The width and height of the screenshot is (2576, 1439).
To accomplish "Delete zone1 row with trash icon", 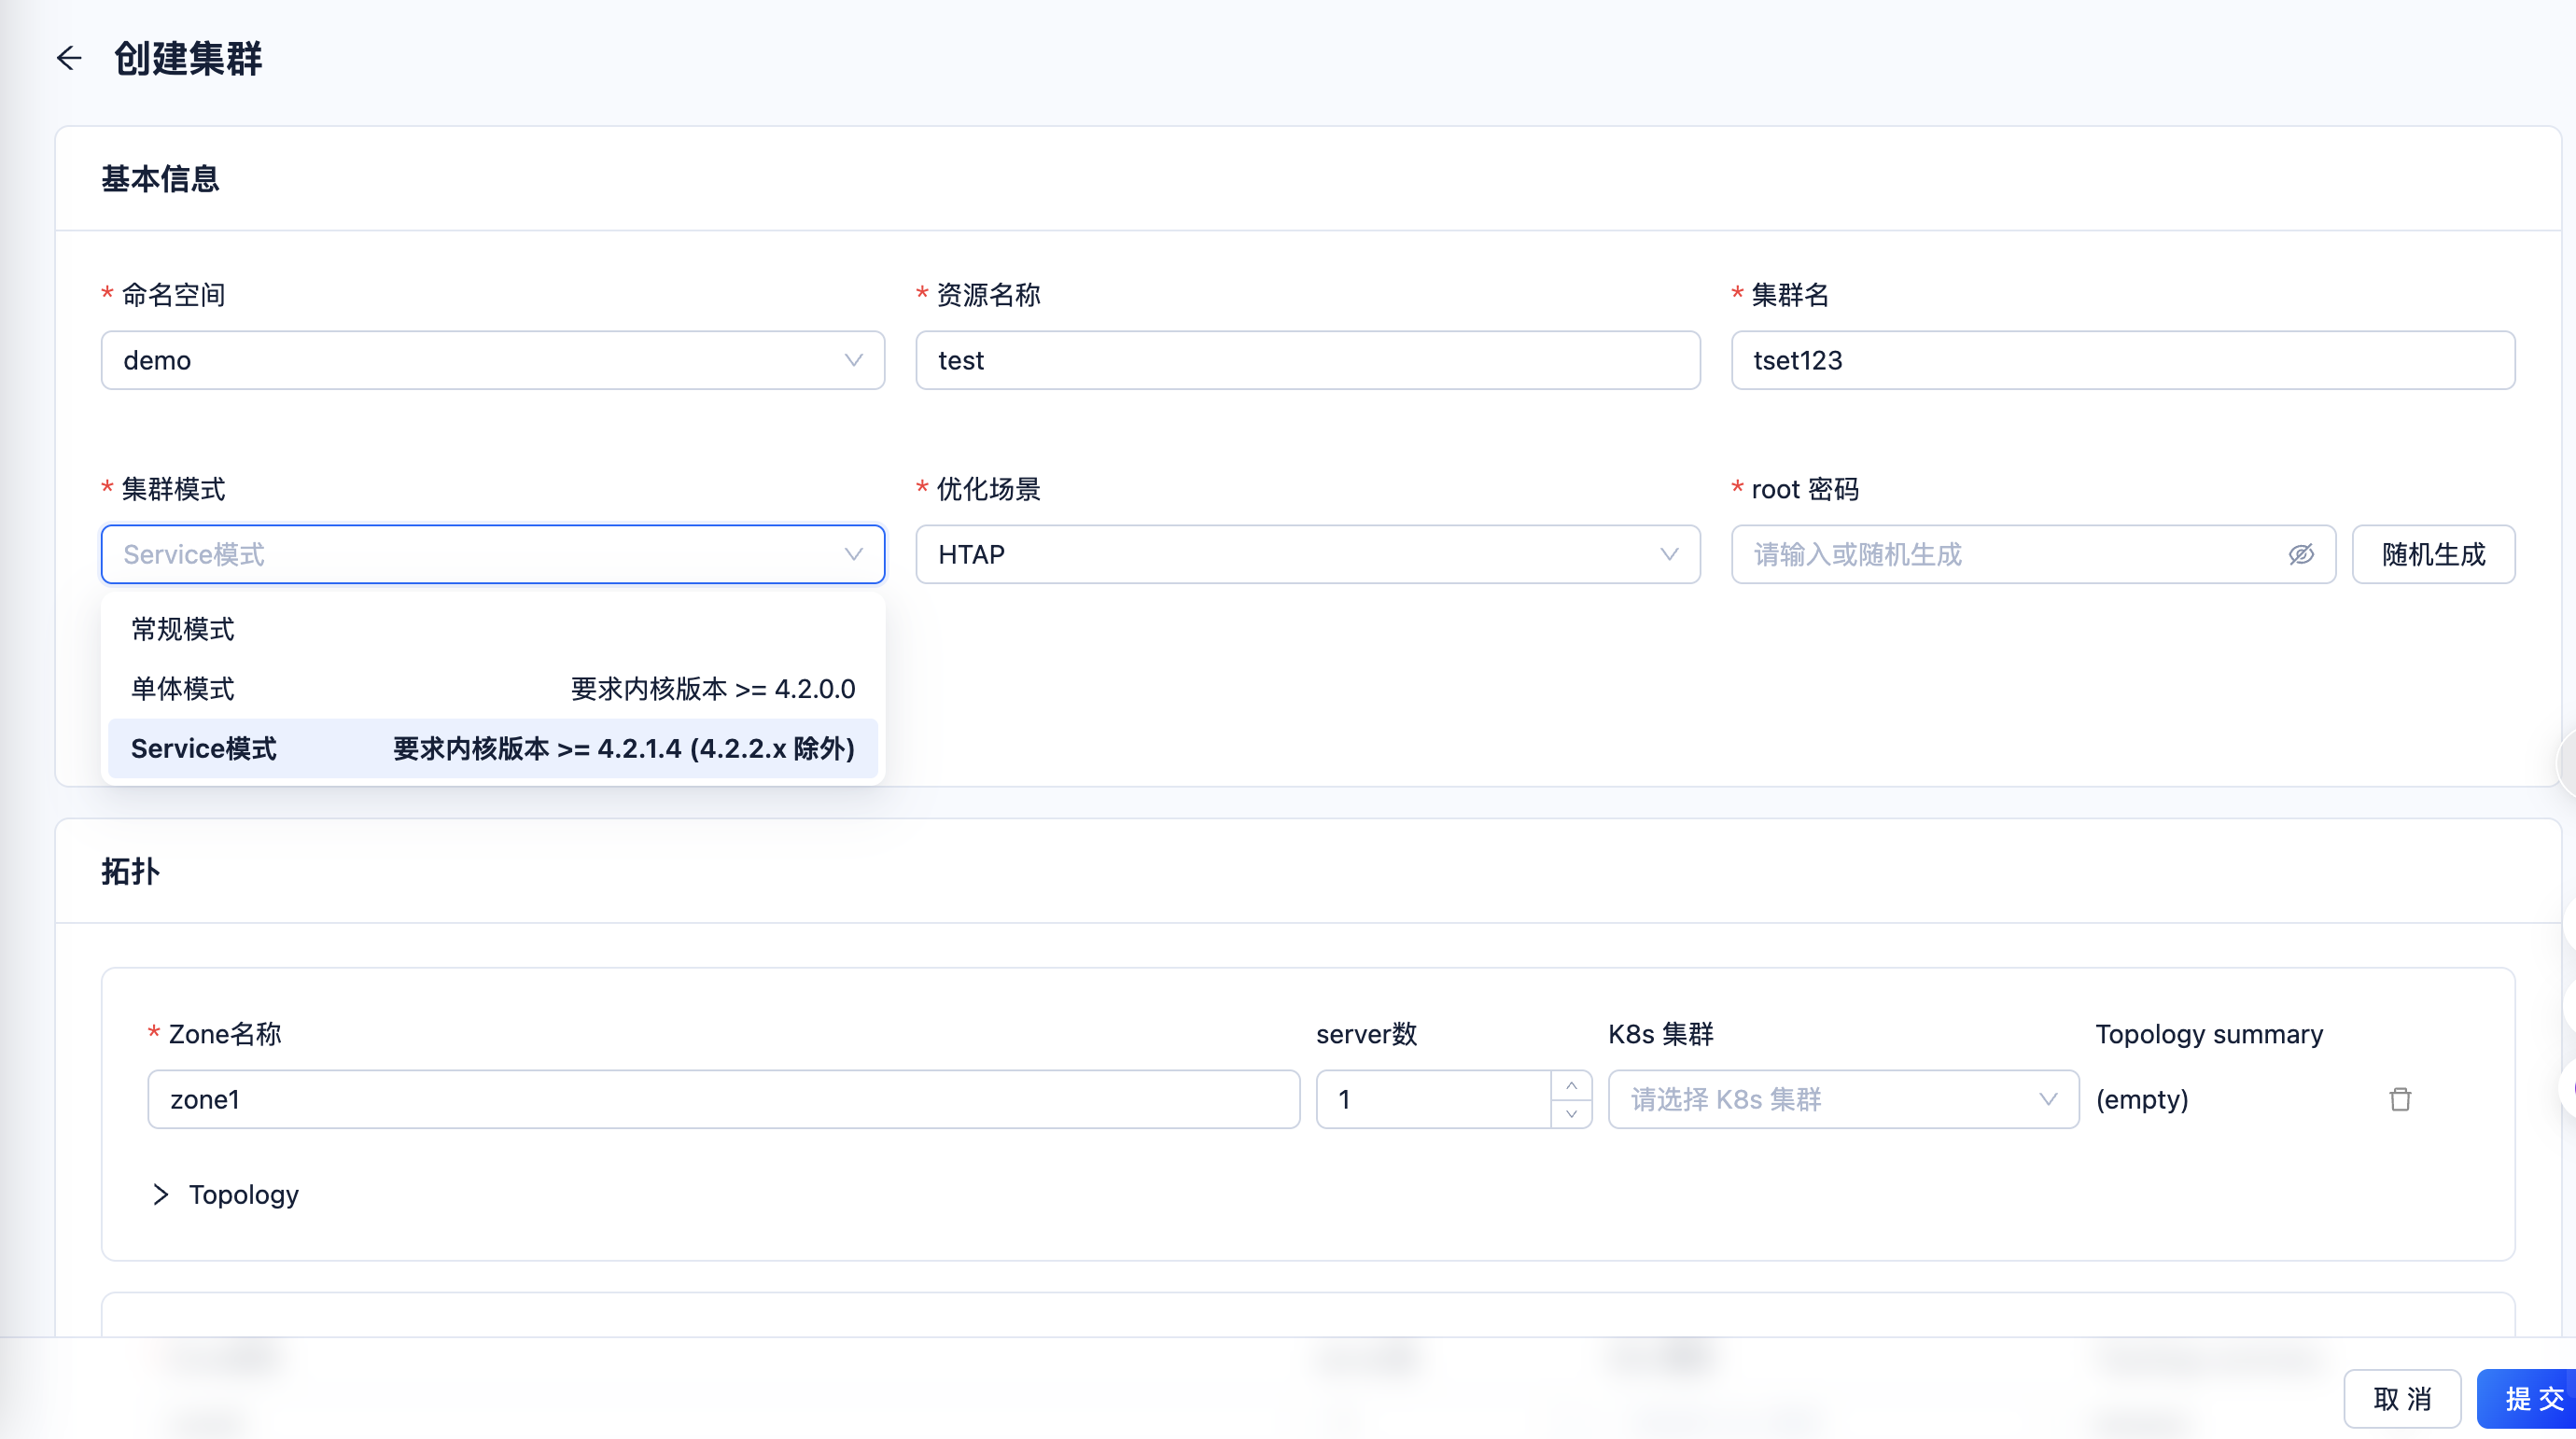I will [2400, 1099].
